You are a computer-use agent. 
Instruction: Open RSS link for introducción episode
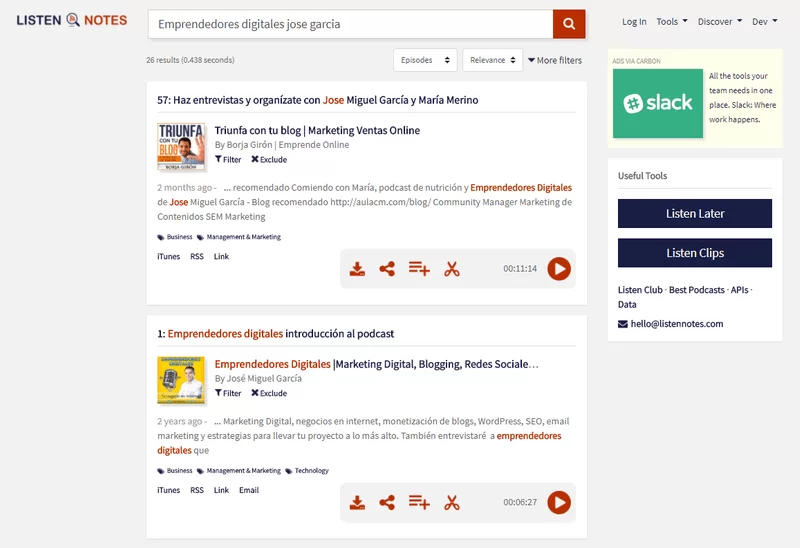point(197,490)
